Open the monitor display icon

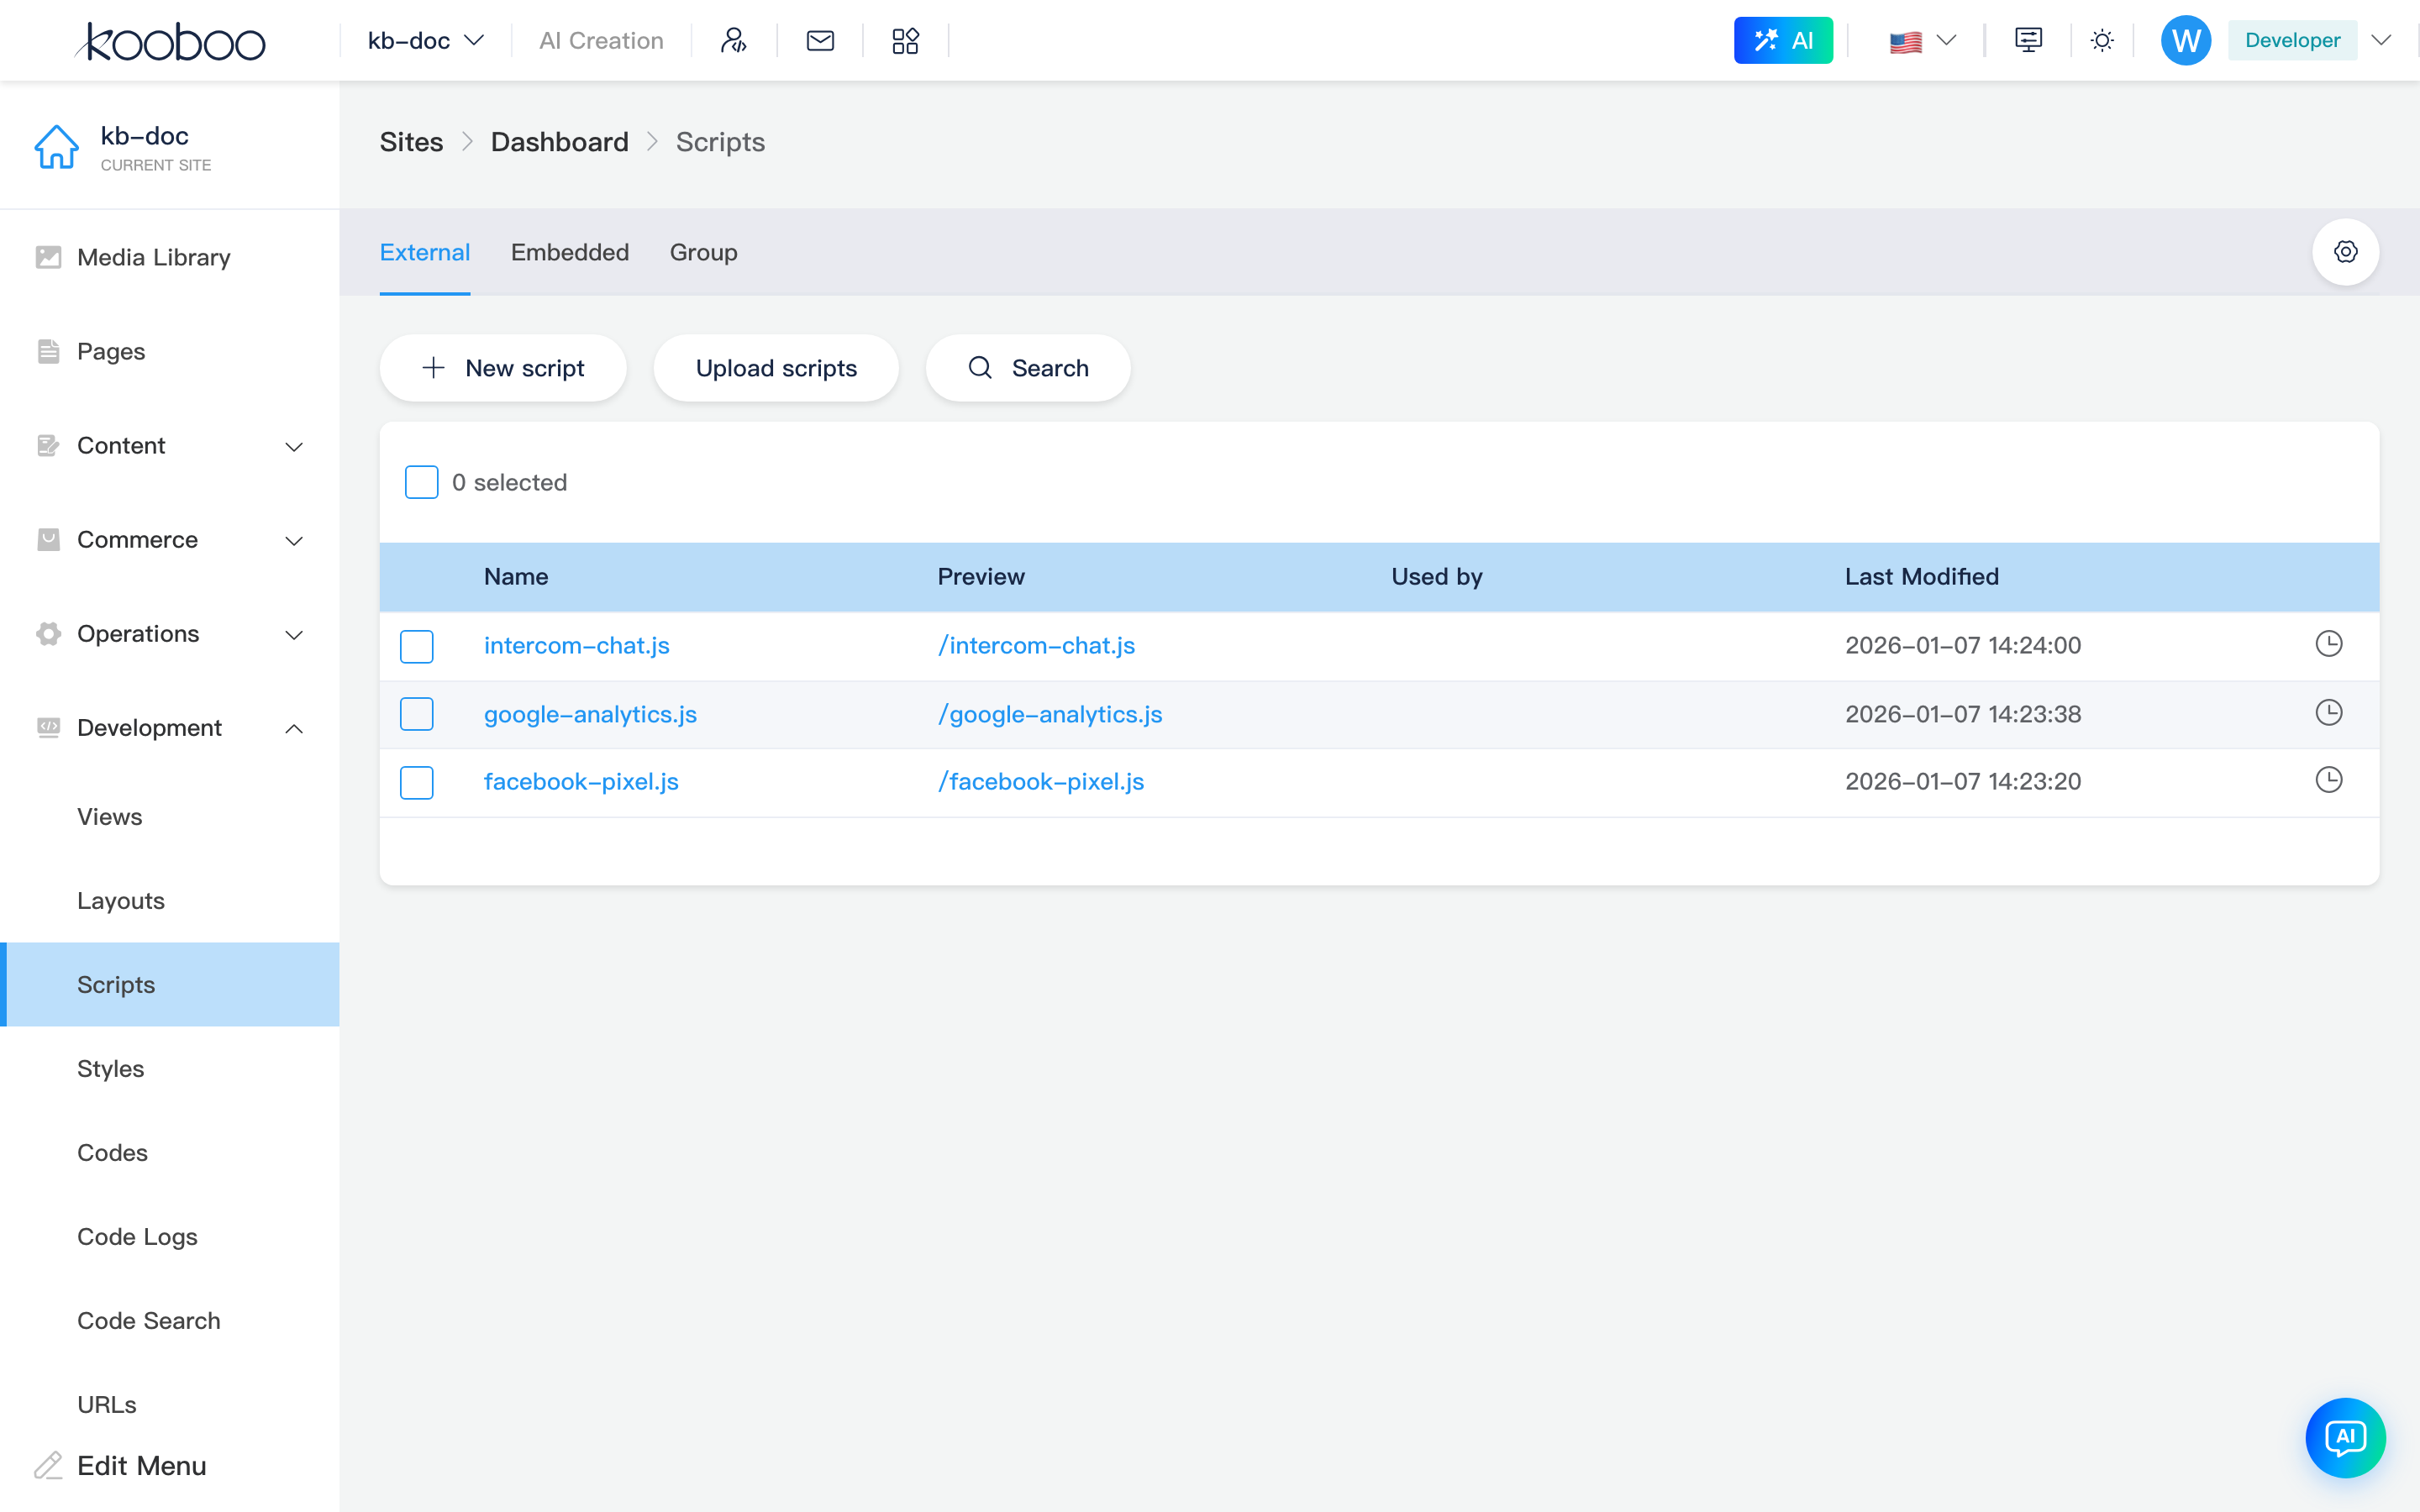point(2028,40)
